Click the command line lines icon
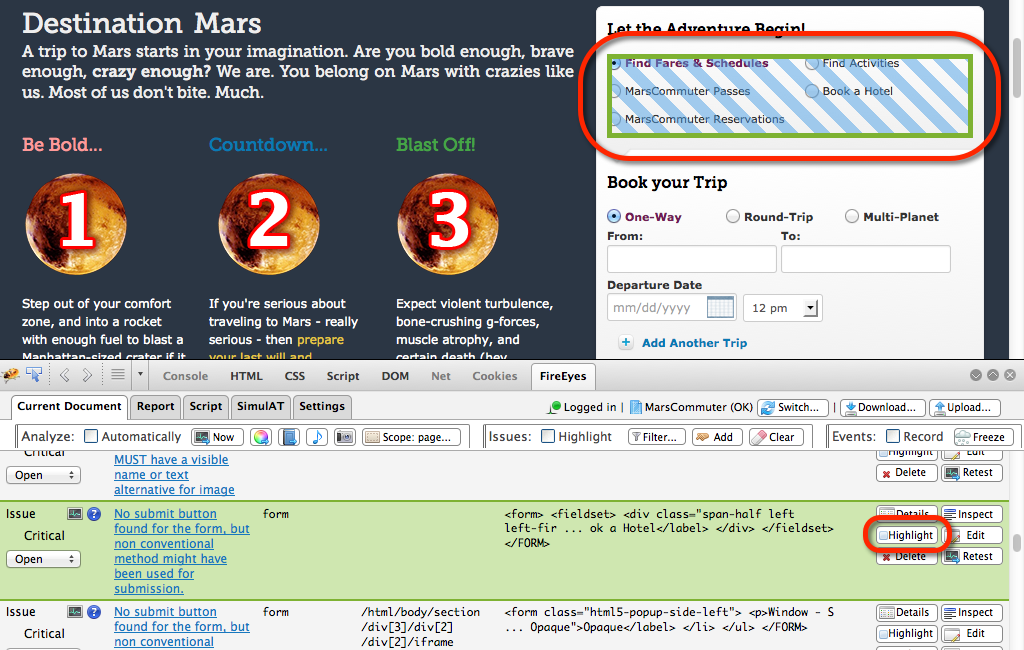The width and height of the screenshot is (1024, 650). pos(118,374)
